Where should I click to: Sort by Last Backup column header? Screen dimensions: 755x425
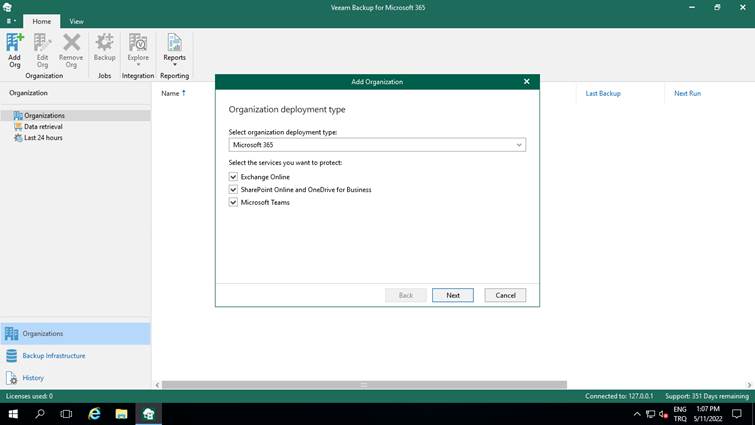[x=603, y=93]
